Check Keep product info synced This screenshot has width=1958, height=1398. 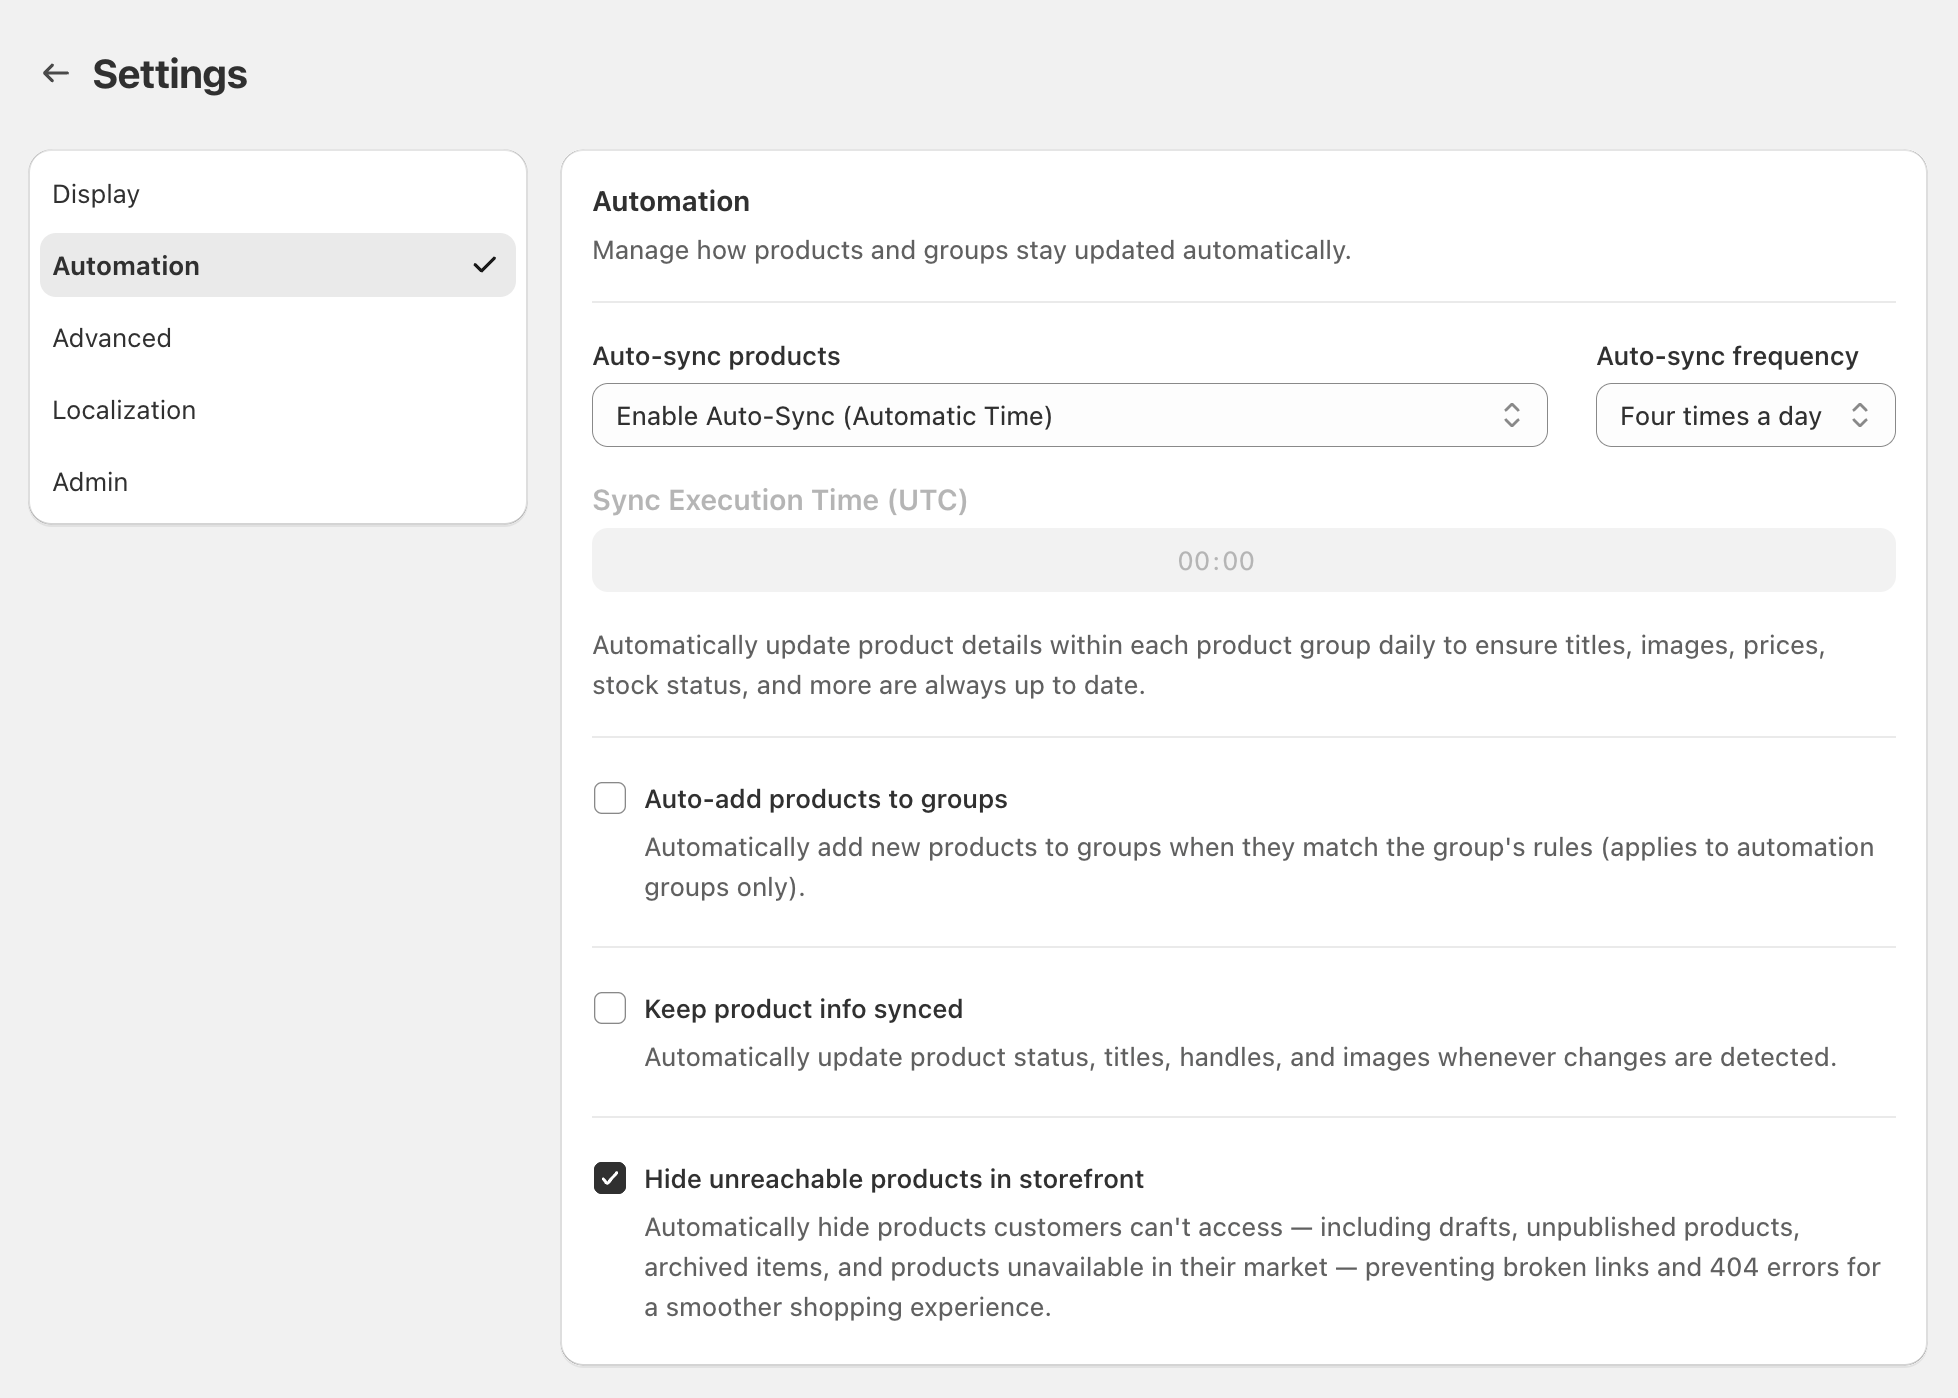(x=610, y=1008)
